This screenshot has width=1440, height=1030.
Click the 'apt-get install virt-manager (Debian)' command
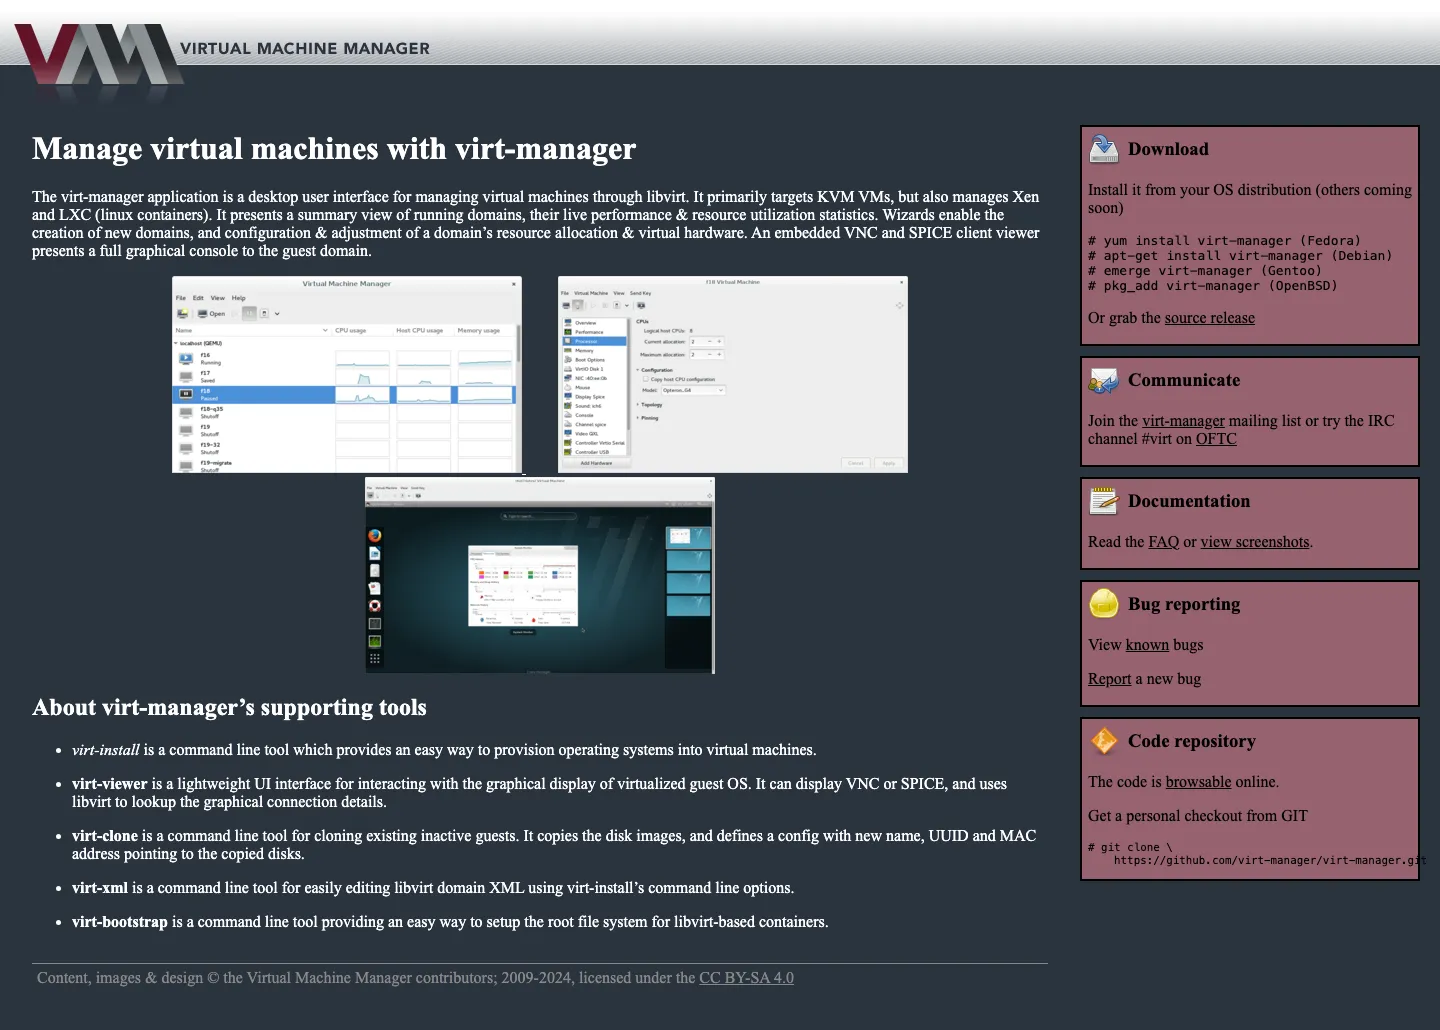tap(1240, 256)
